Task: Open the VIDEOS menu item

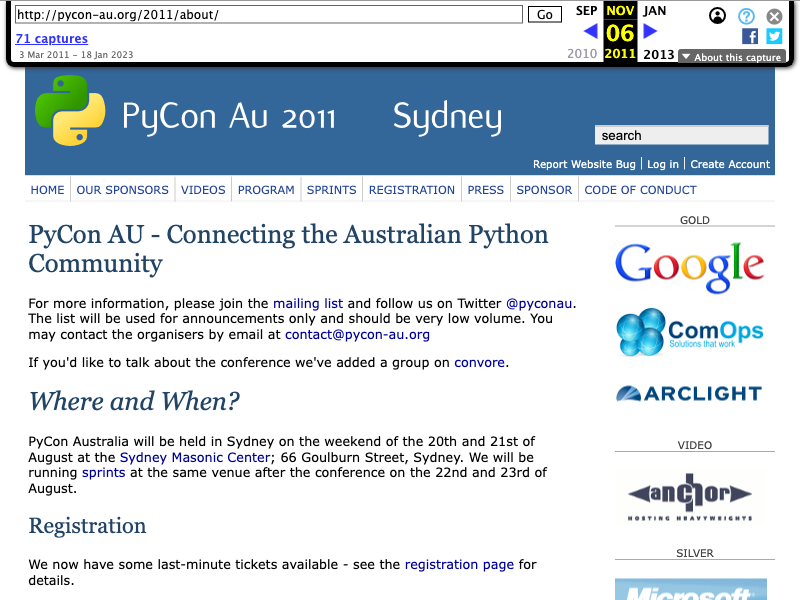Action: (x=203, y=190)
